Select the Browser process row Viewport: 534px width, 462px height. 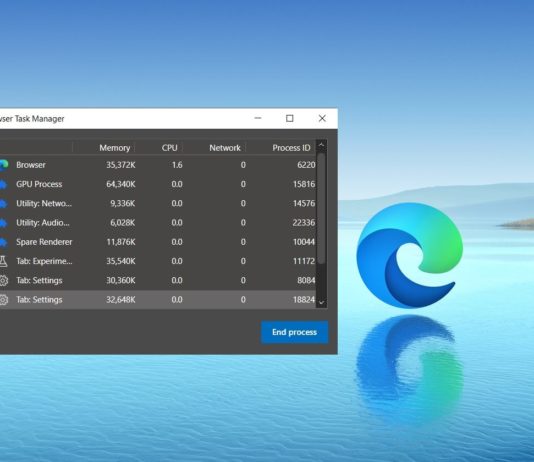pos(158,165)
